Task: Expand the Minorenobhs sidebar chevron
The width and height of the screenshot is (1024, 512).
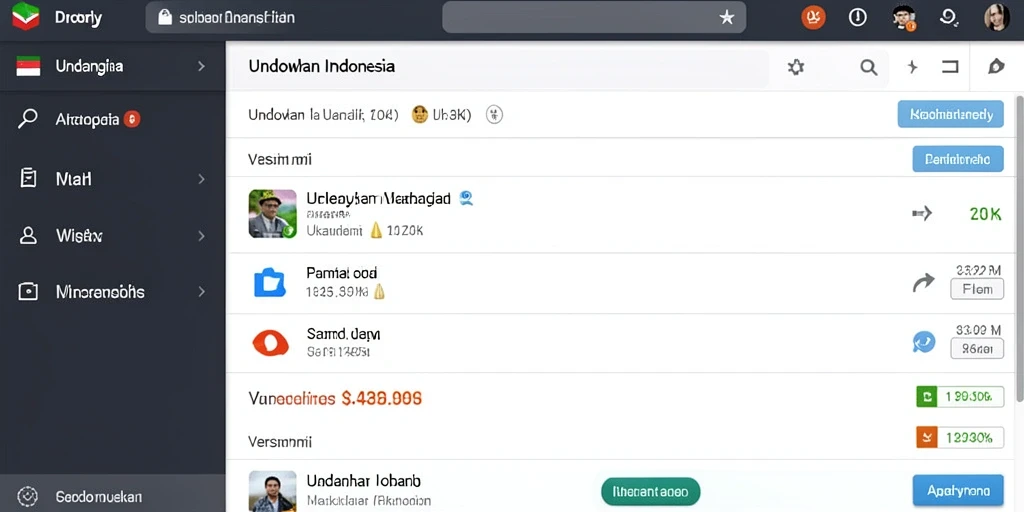Action: (201, 292)
